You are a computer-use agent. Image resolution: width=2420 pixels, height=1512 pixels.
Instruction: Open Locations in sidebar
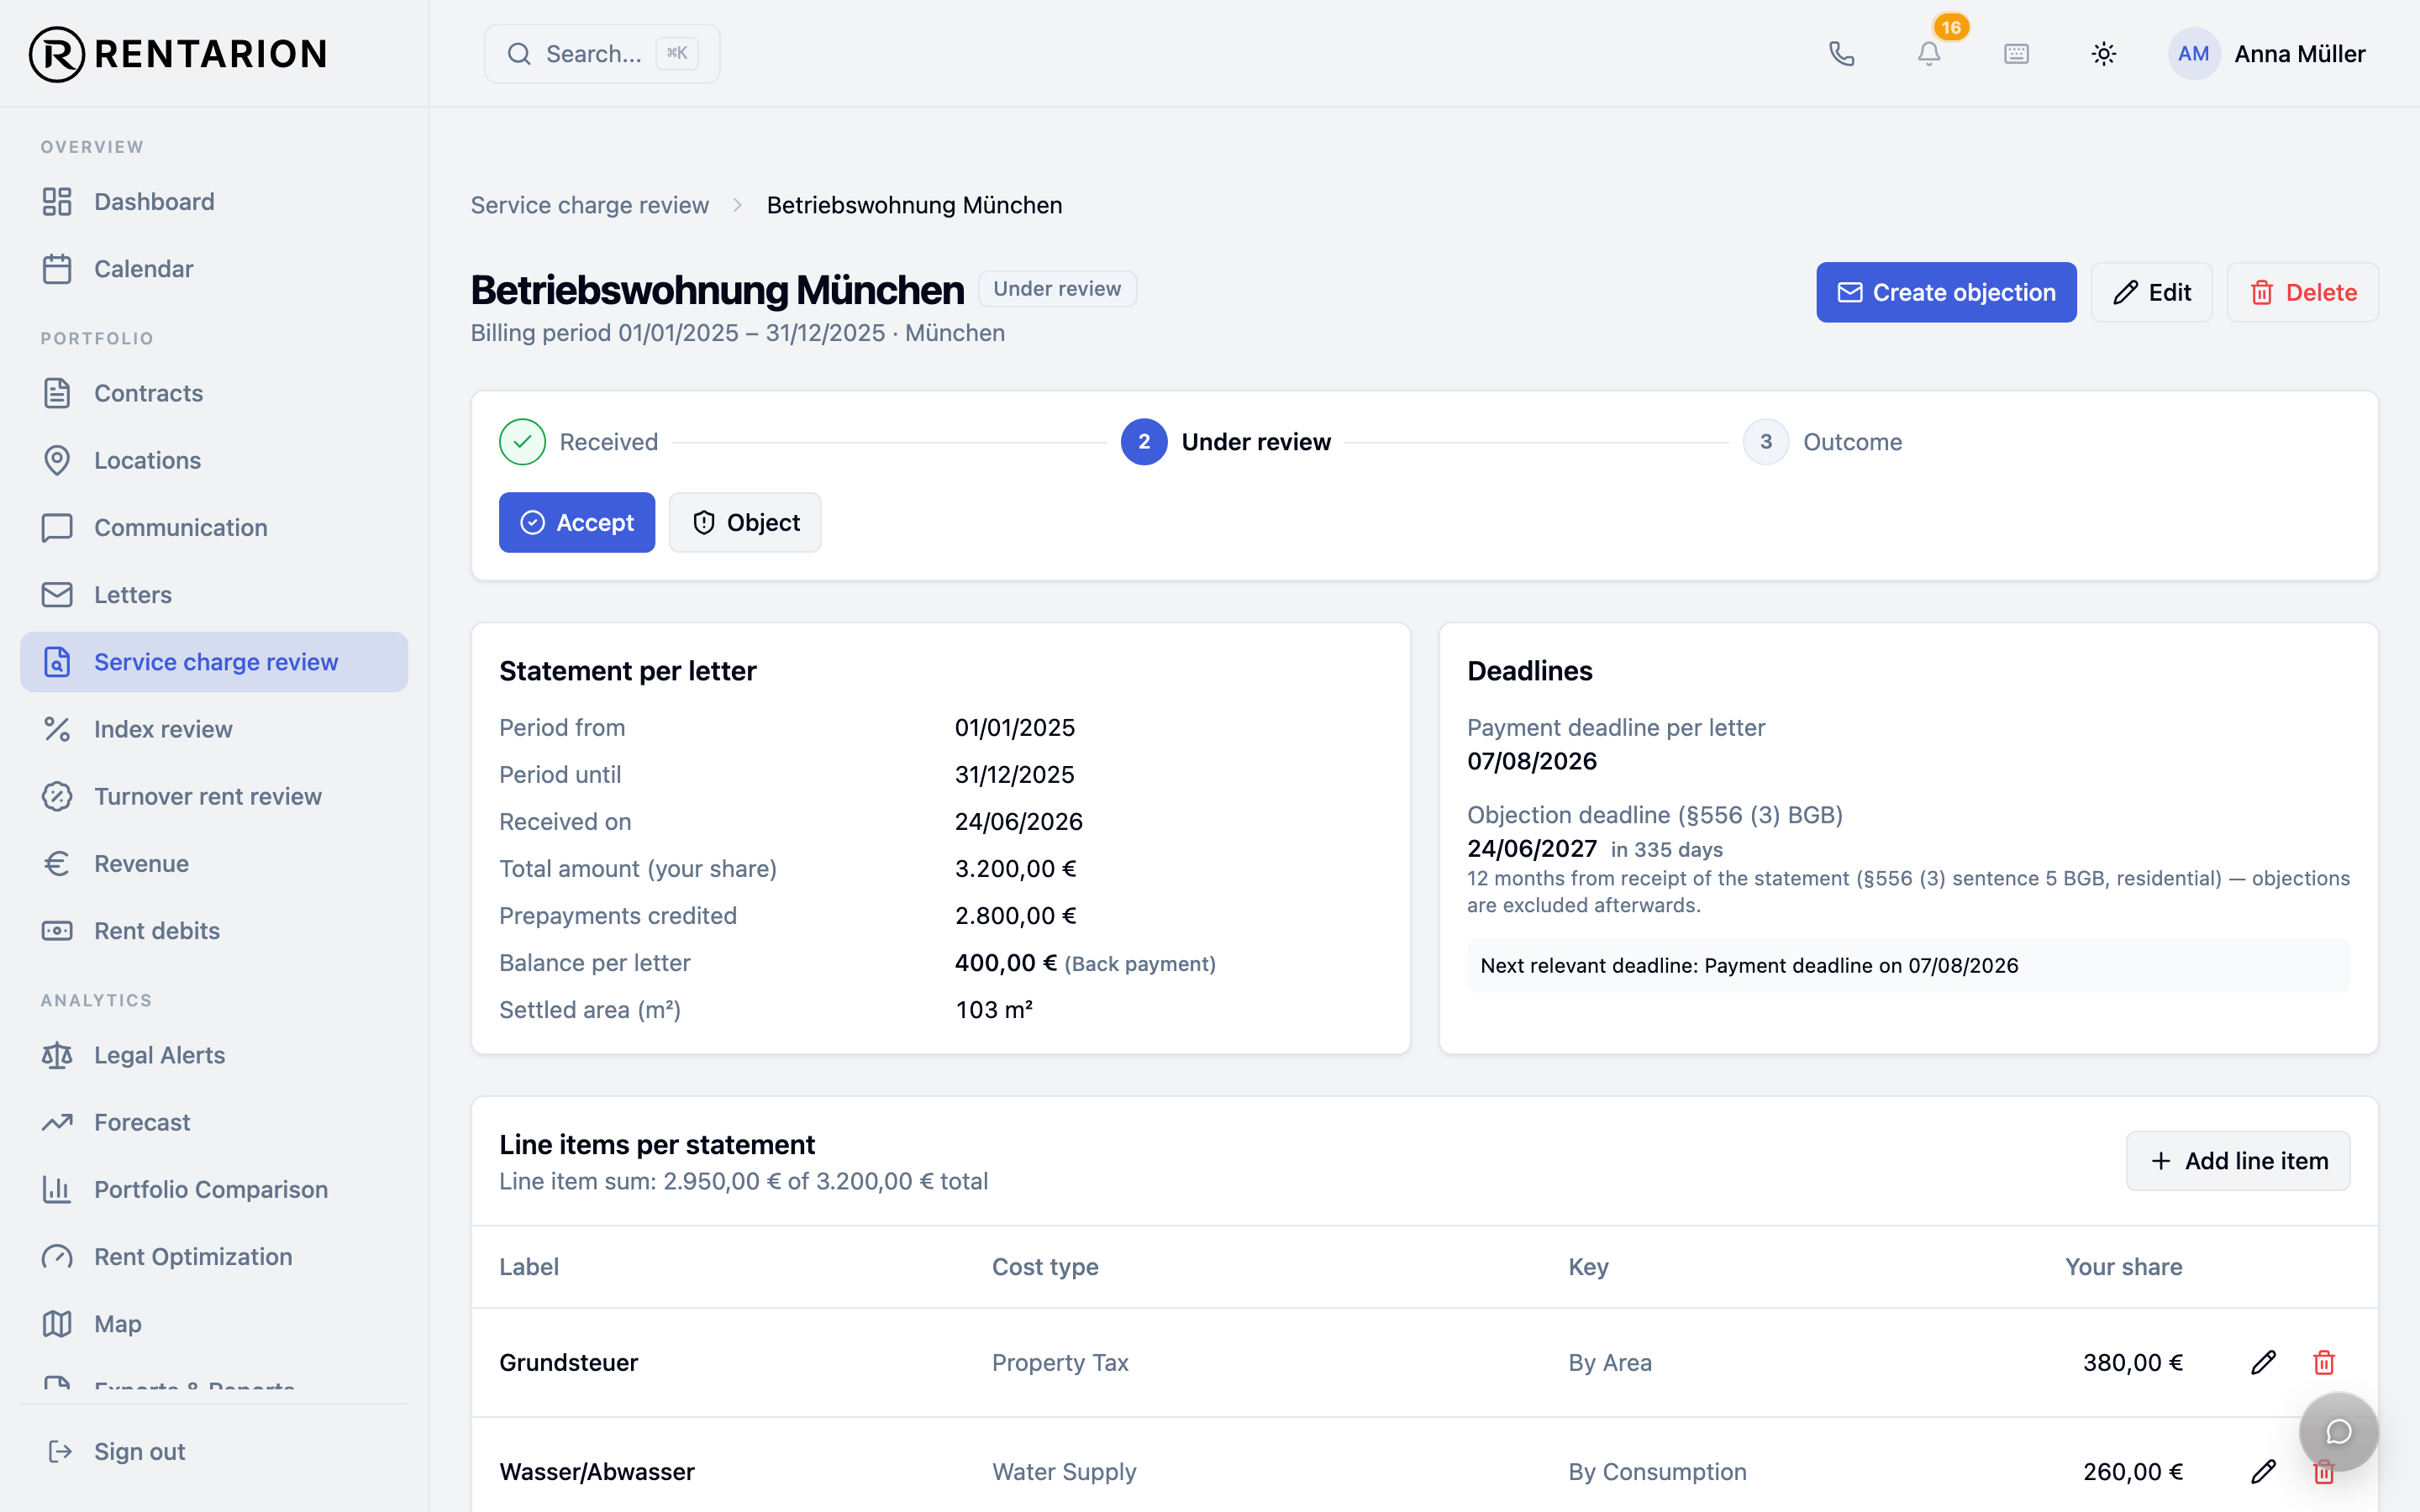214,460
